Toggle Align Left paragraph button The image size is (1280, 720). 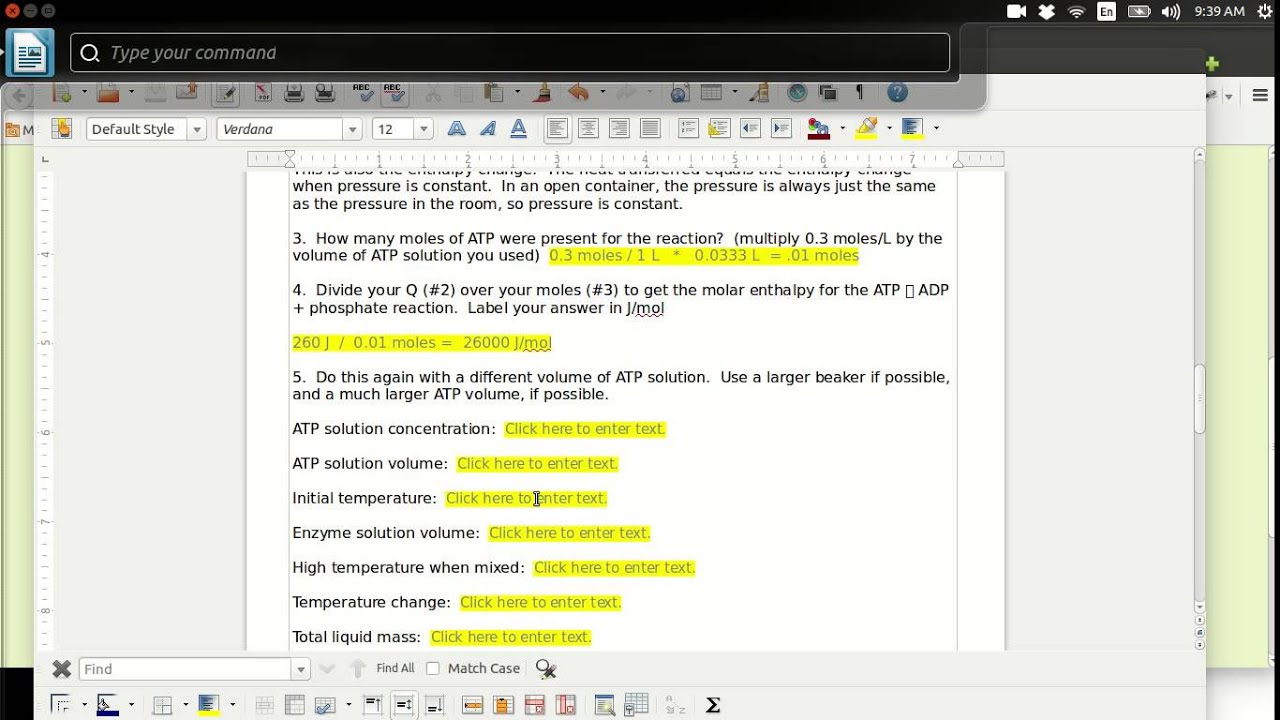[557, 128]
